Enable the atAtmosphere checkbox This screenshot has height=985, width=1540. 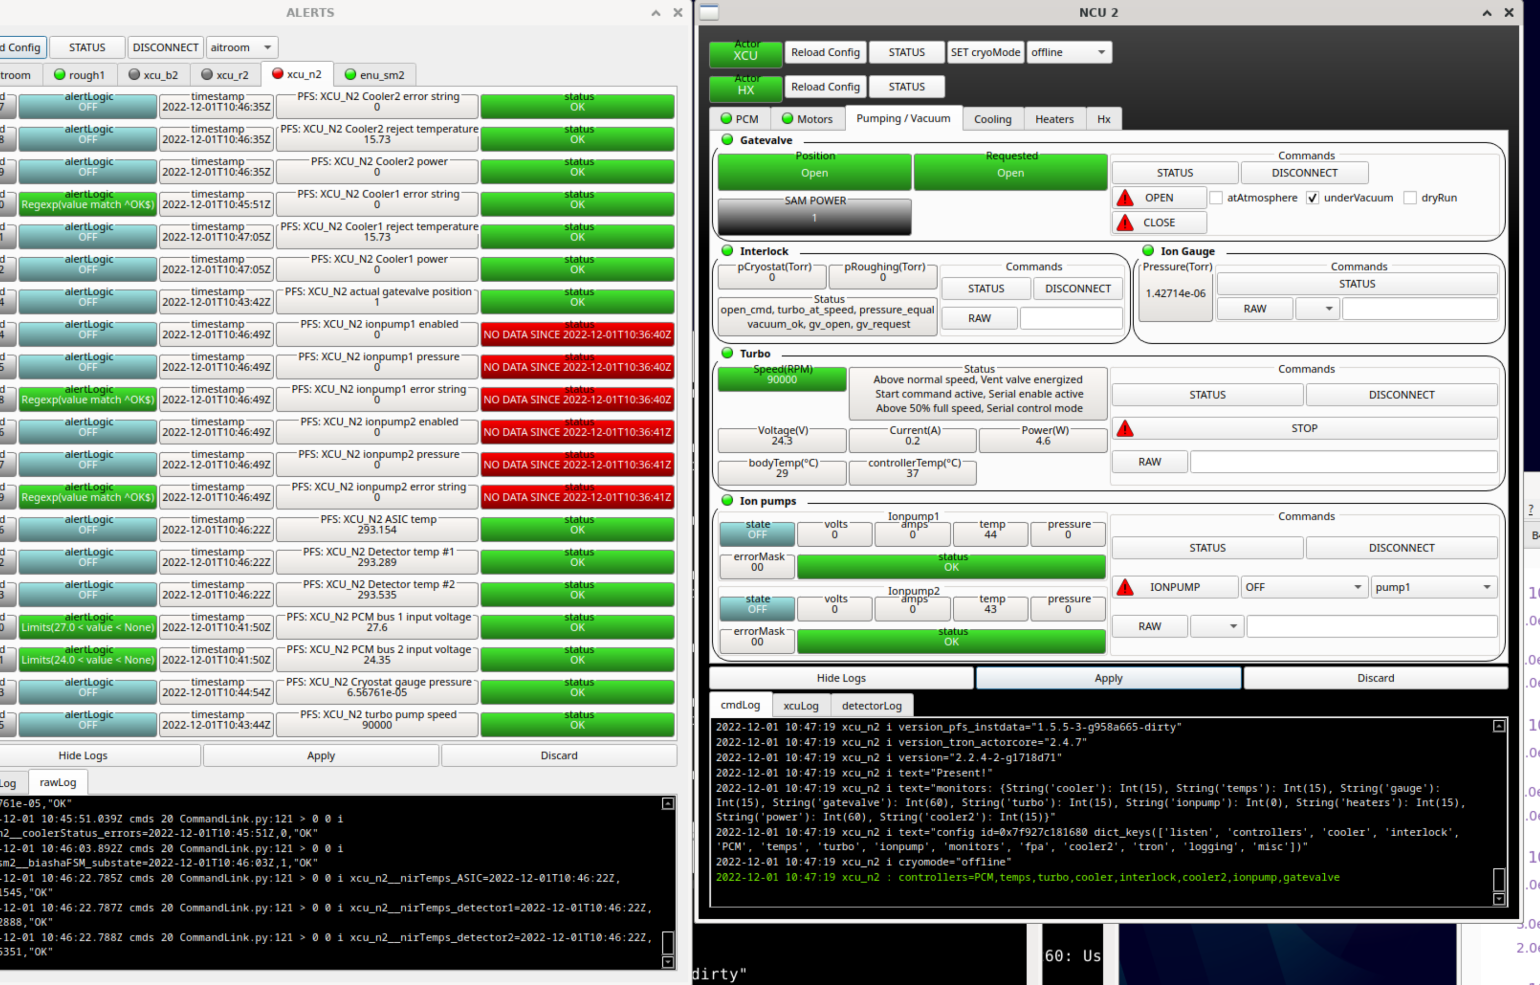coord(1216,198)
